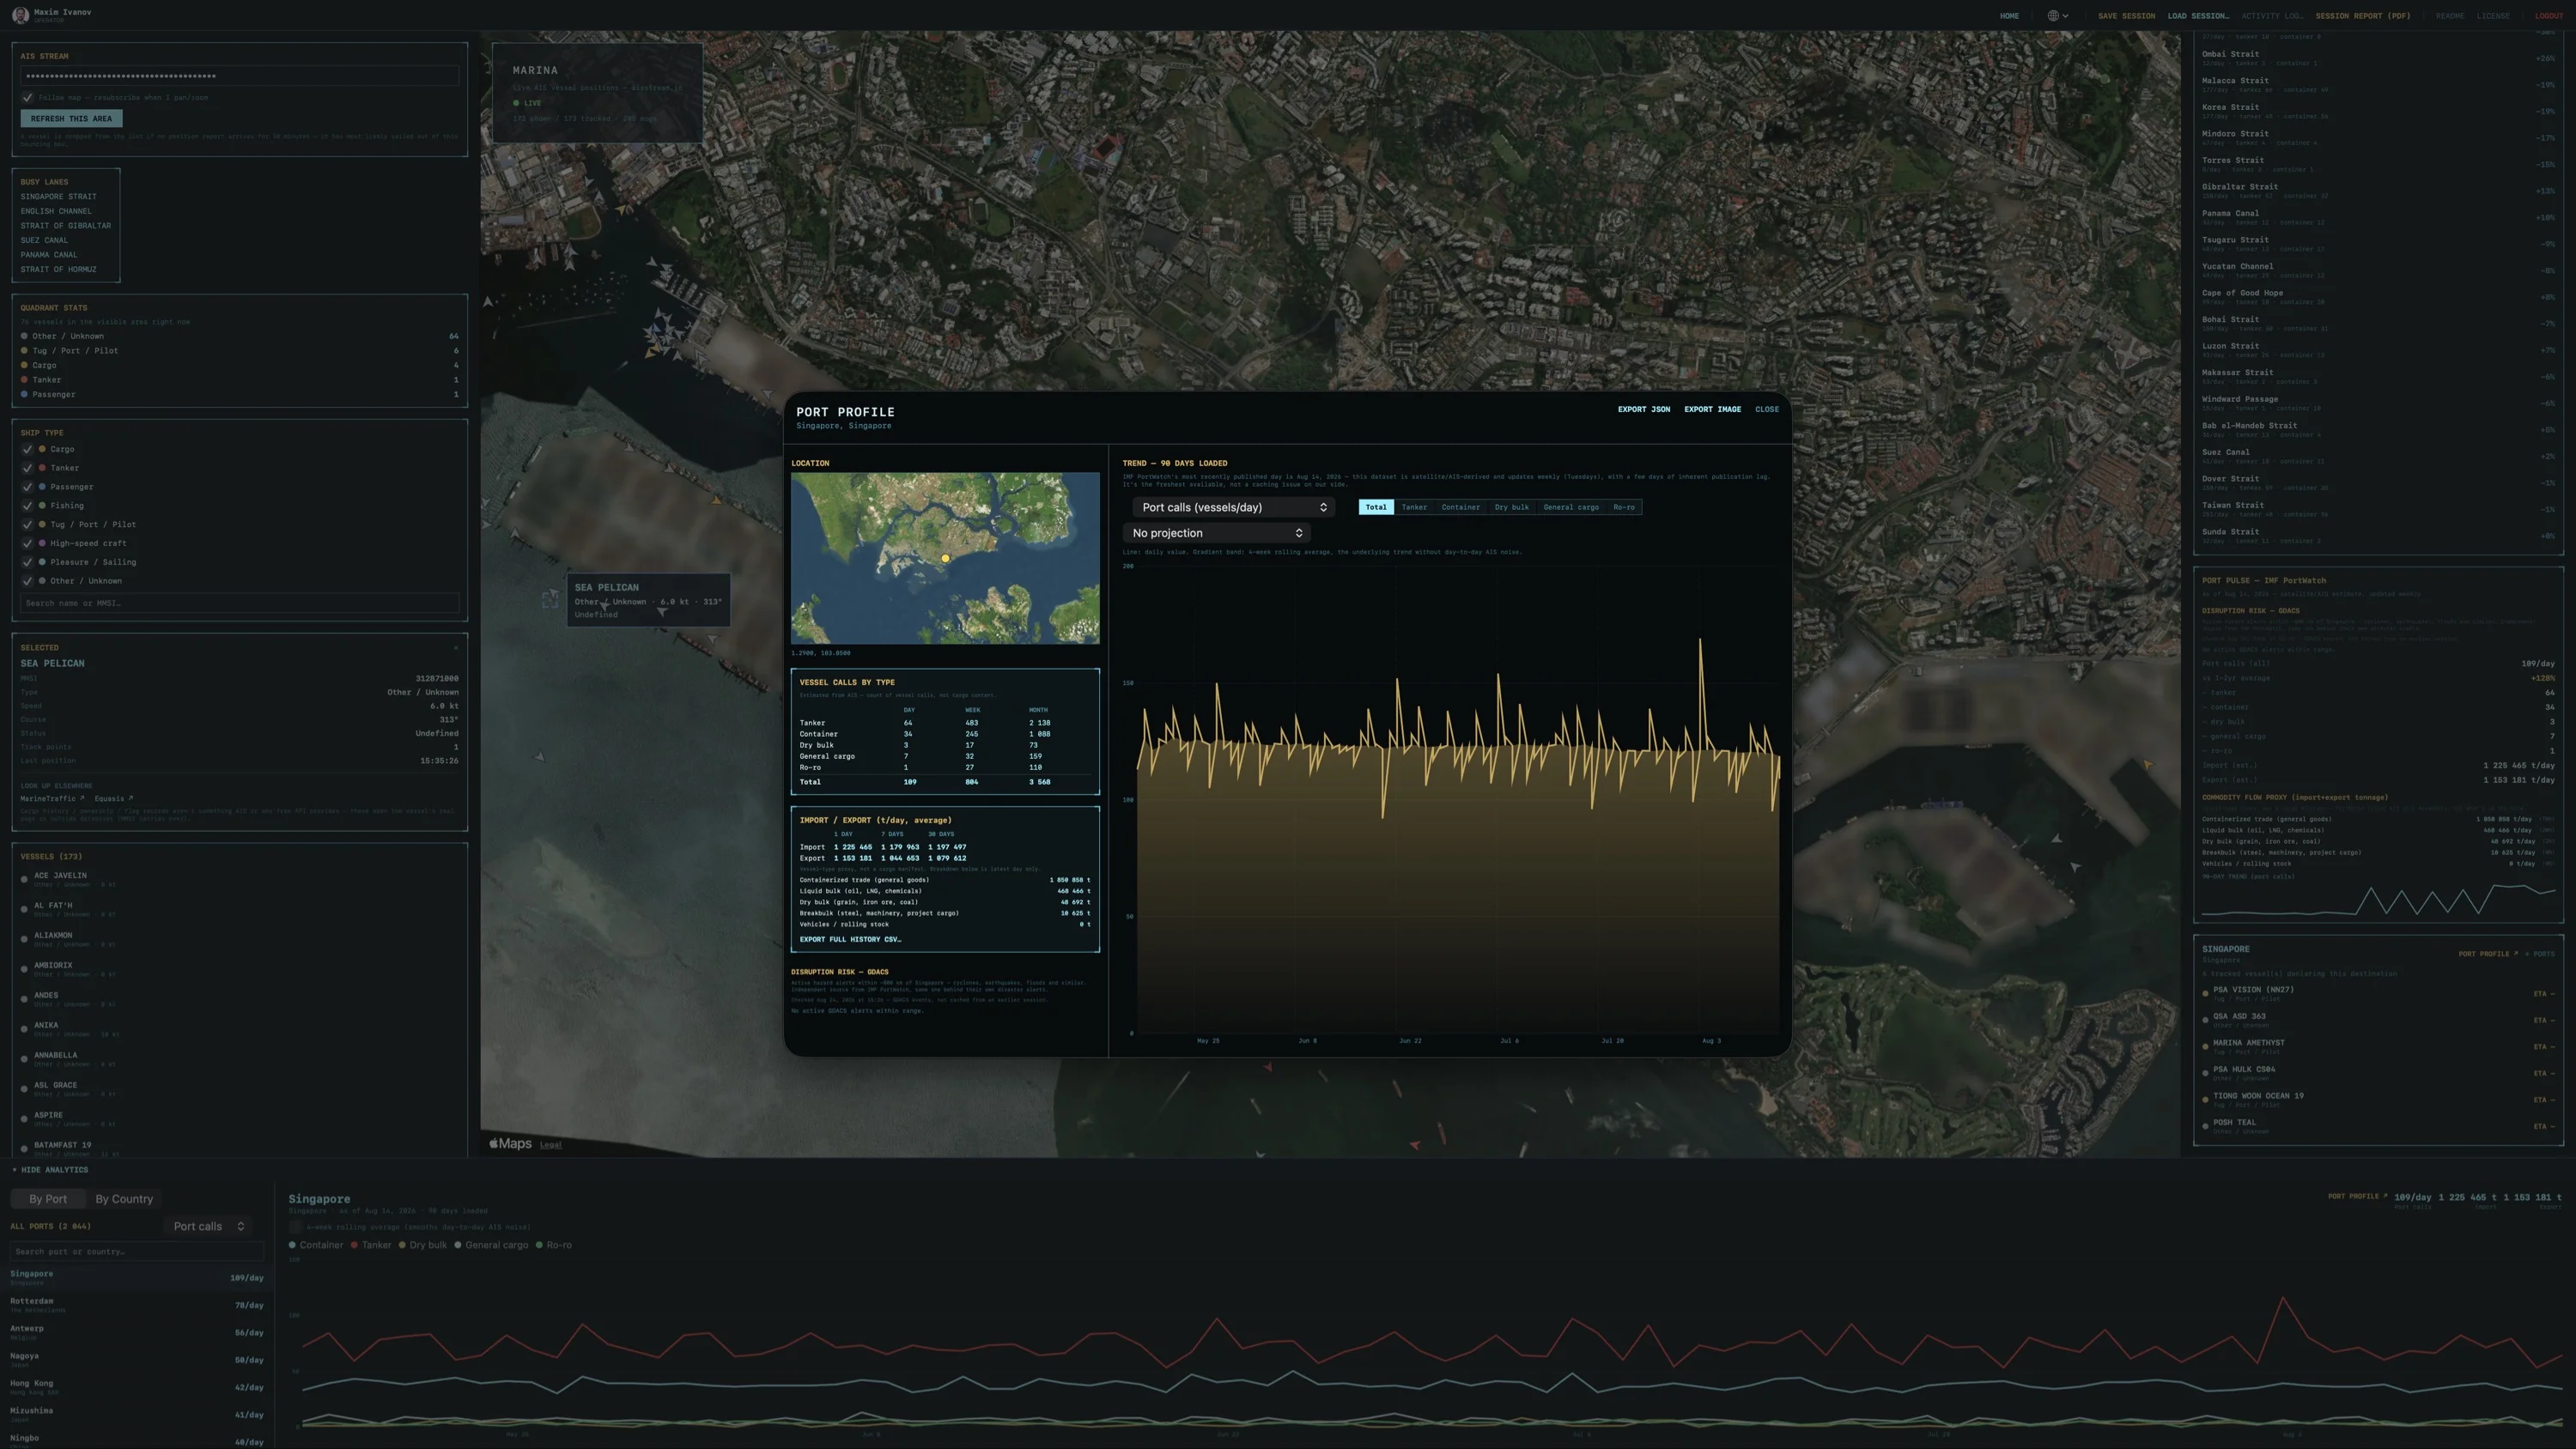Select the ACE JAVELIN vessel bullet

click(x=24, y=879)
